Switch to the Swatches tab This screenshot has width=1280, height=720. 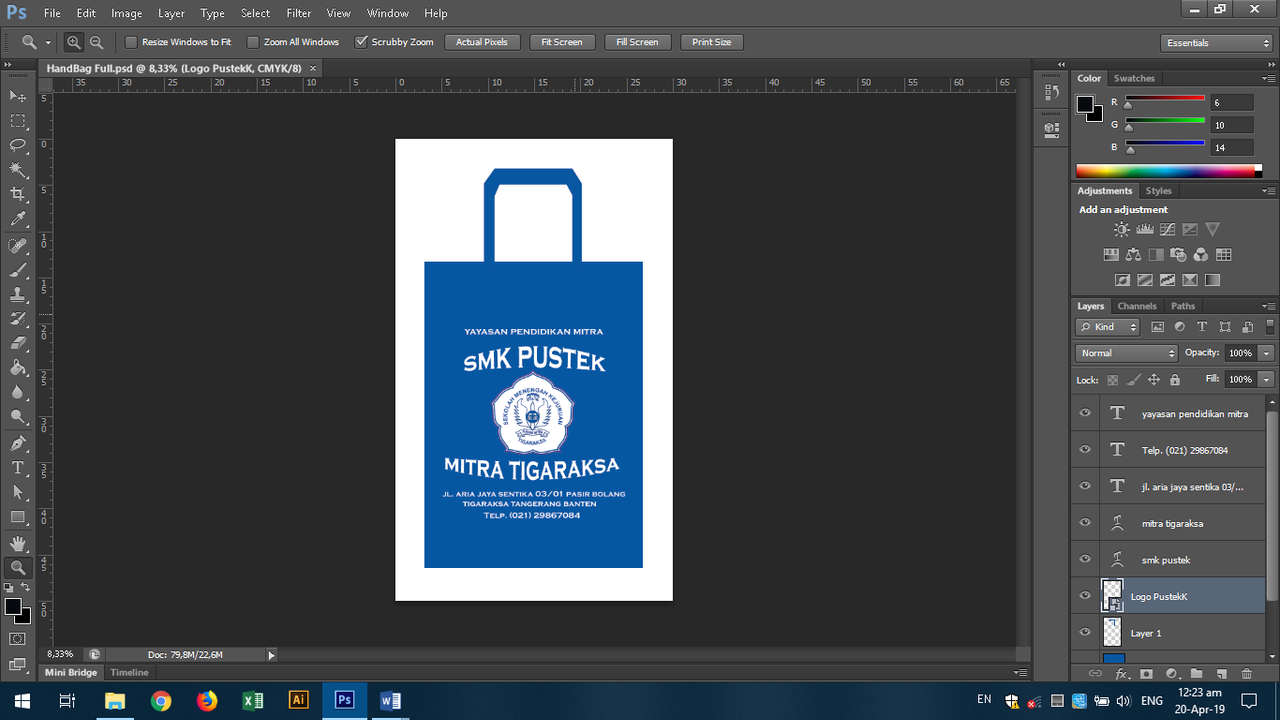click(x=1134, y=78)
